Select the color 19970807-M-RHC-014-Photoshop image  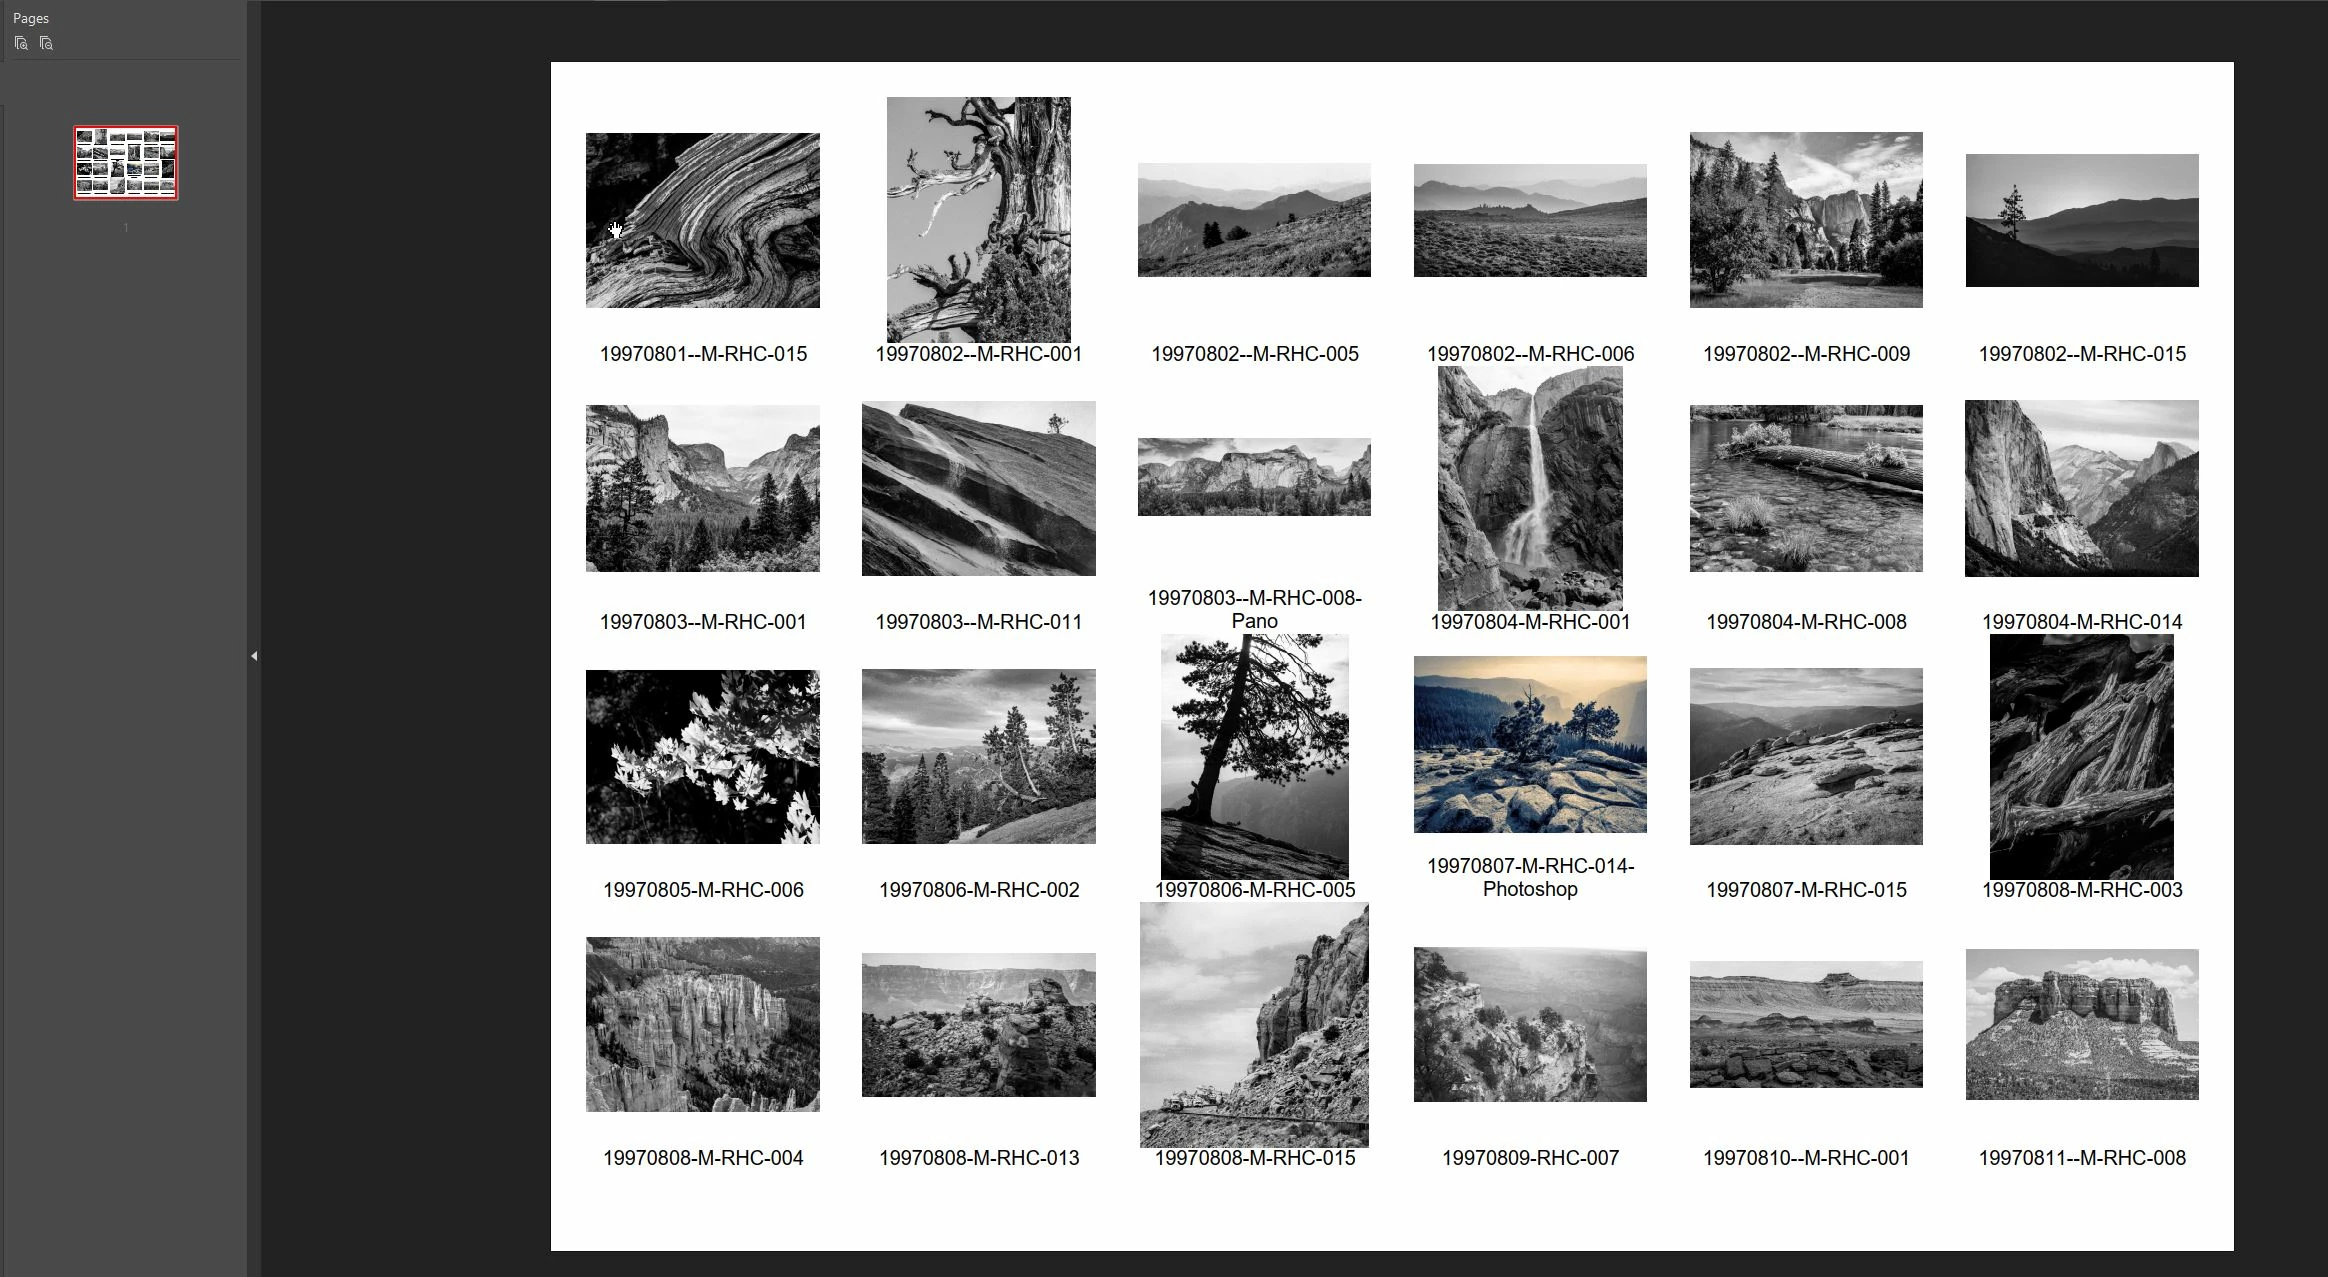tap(1530, 744)
